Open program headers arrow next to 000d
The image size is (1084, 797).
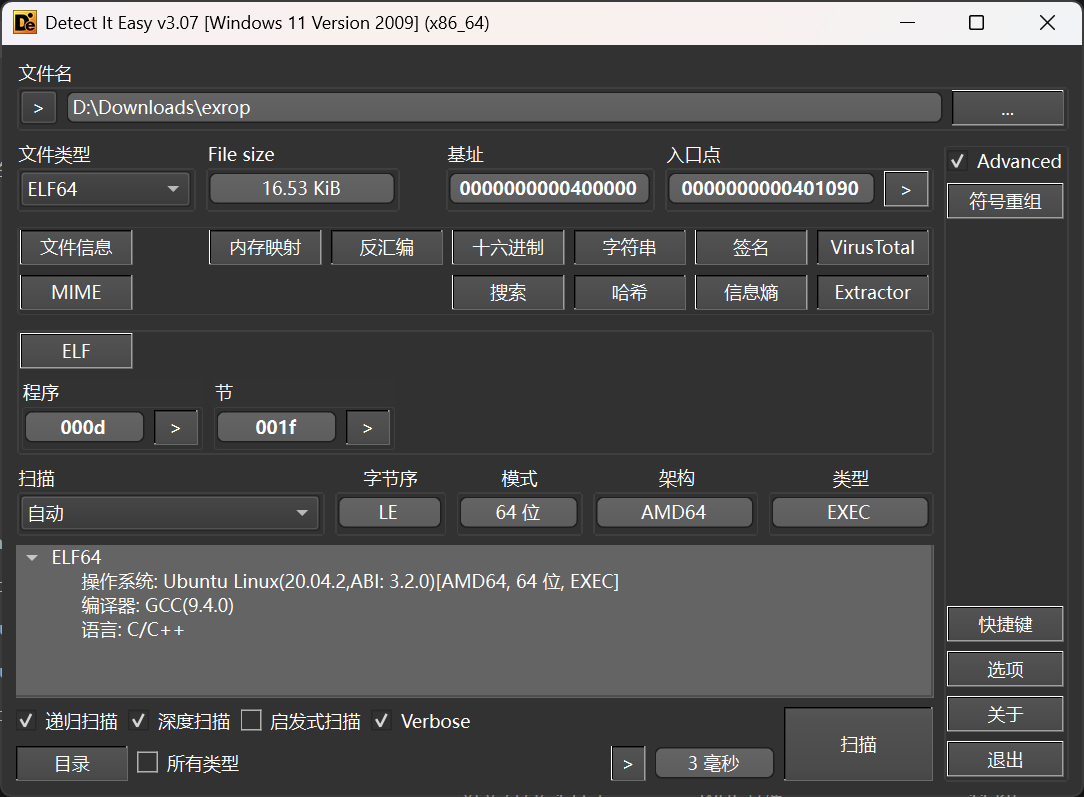tap(176, 428)
